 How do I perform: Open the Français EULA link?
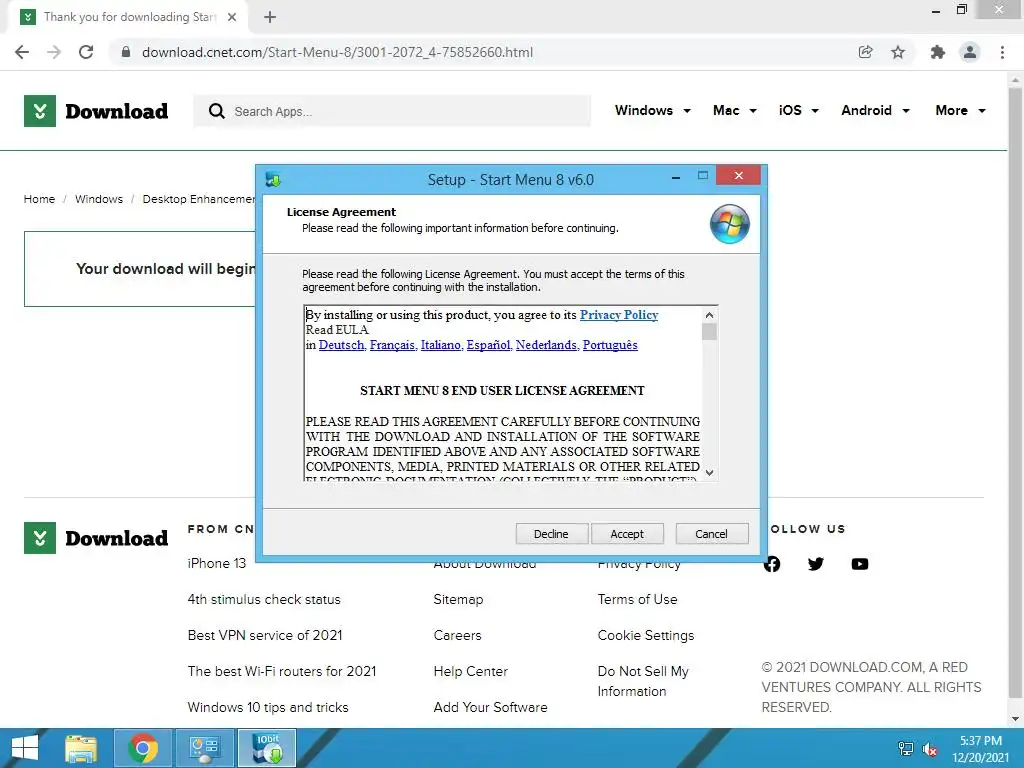point(392,345)
